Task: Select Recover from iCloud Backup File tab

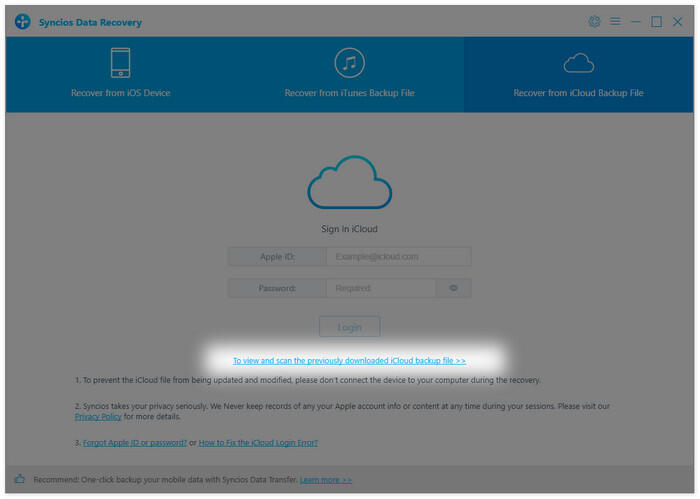Action: [578, 93]
